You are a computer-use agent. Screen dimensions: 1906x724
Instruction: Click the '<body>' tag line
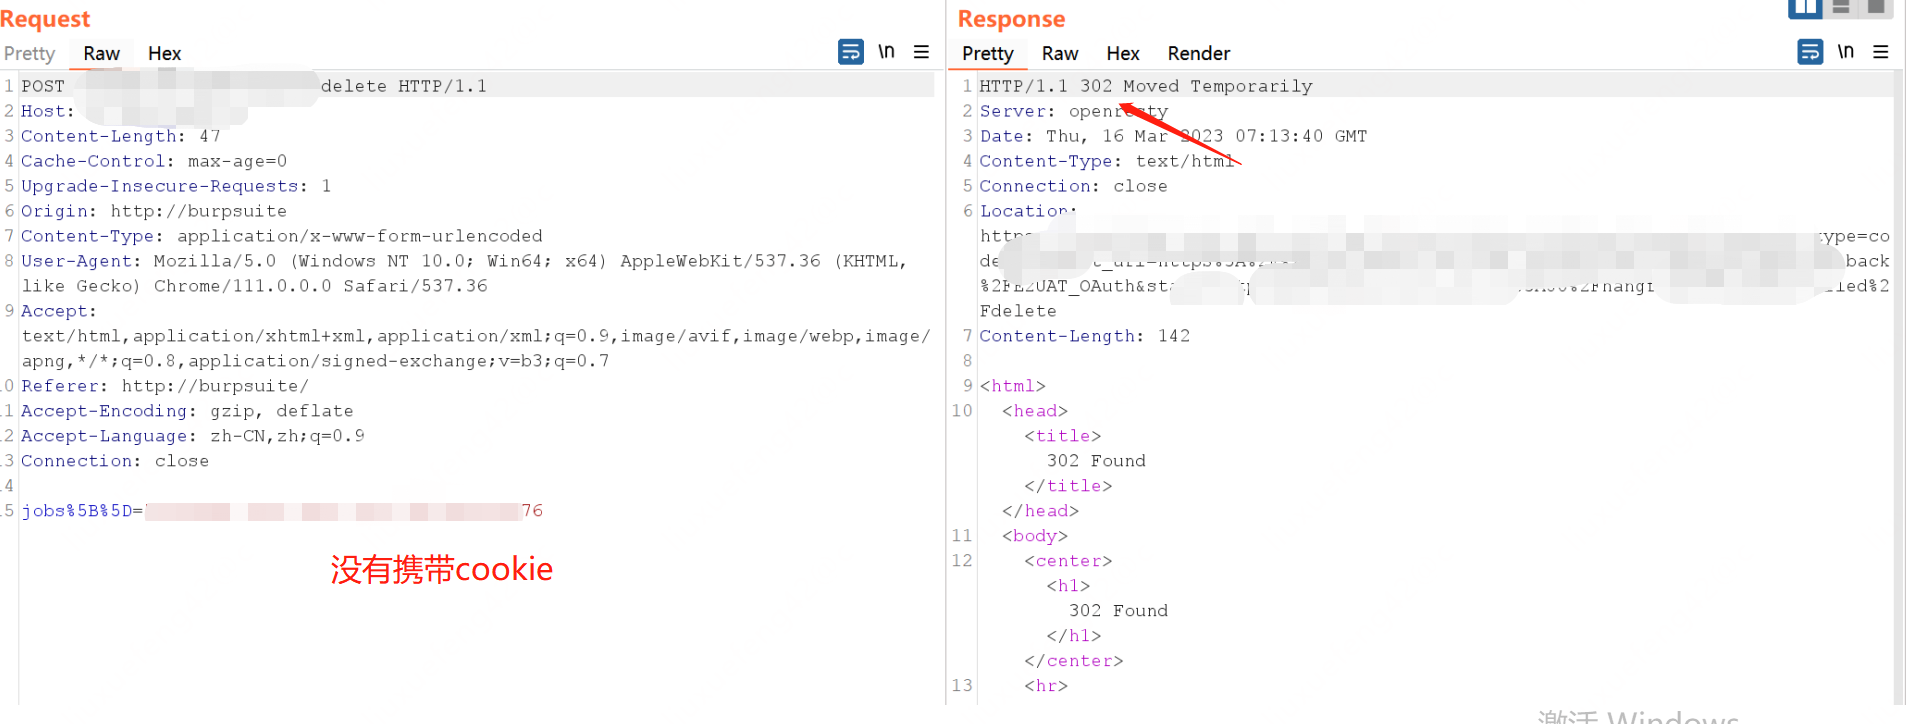click(x=1035, y=536)
